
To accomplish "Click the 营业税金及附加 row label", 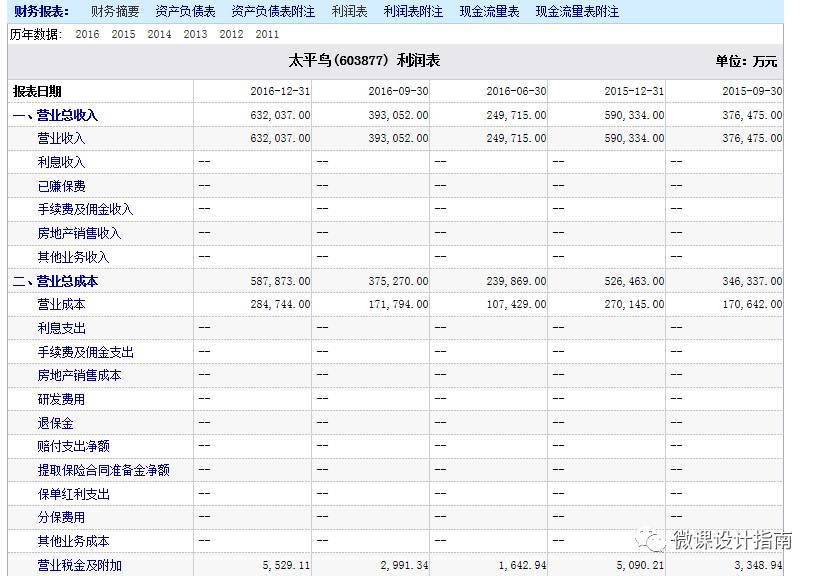I will tap(79, 566).
